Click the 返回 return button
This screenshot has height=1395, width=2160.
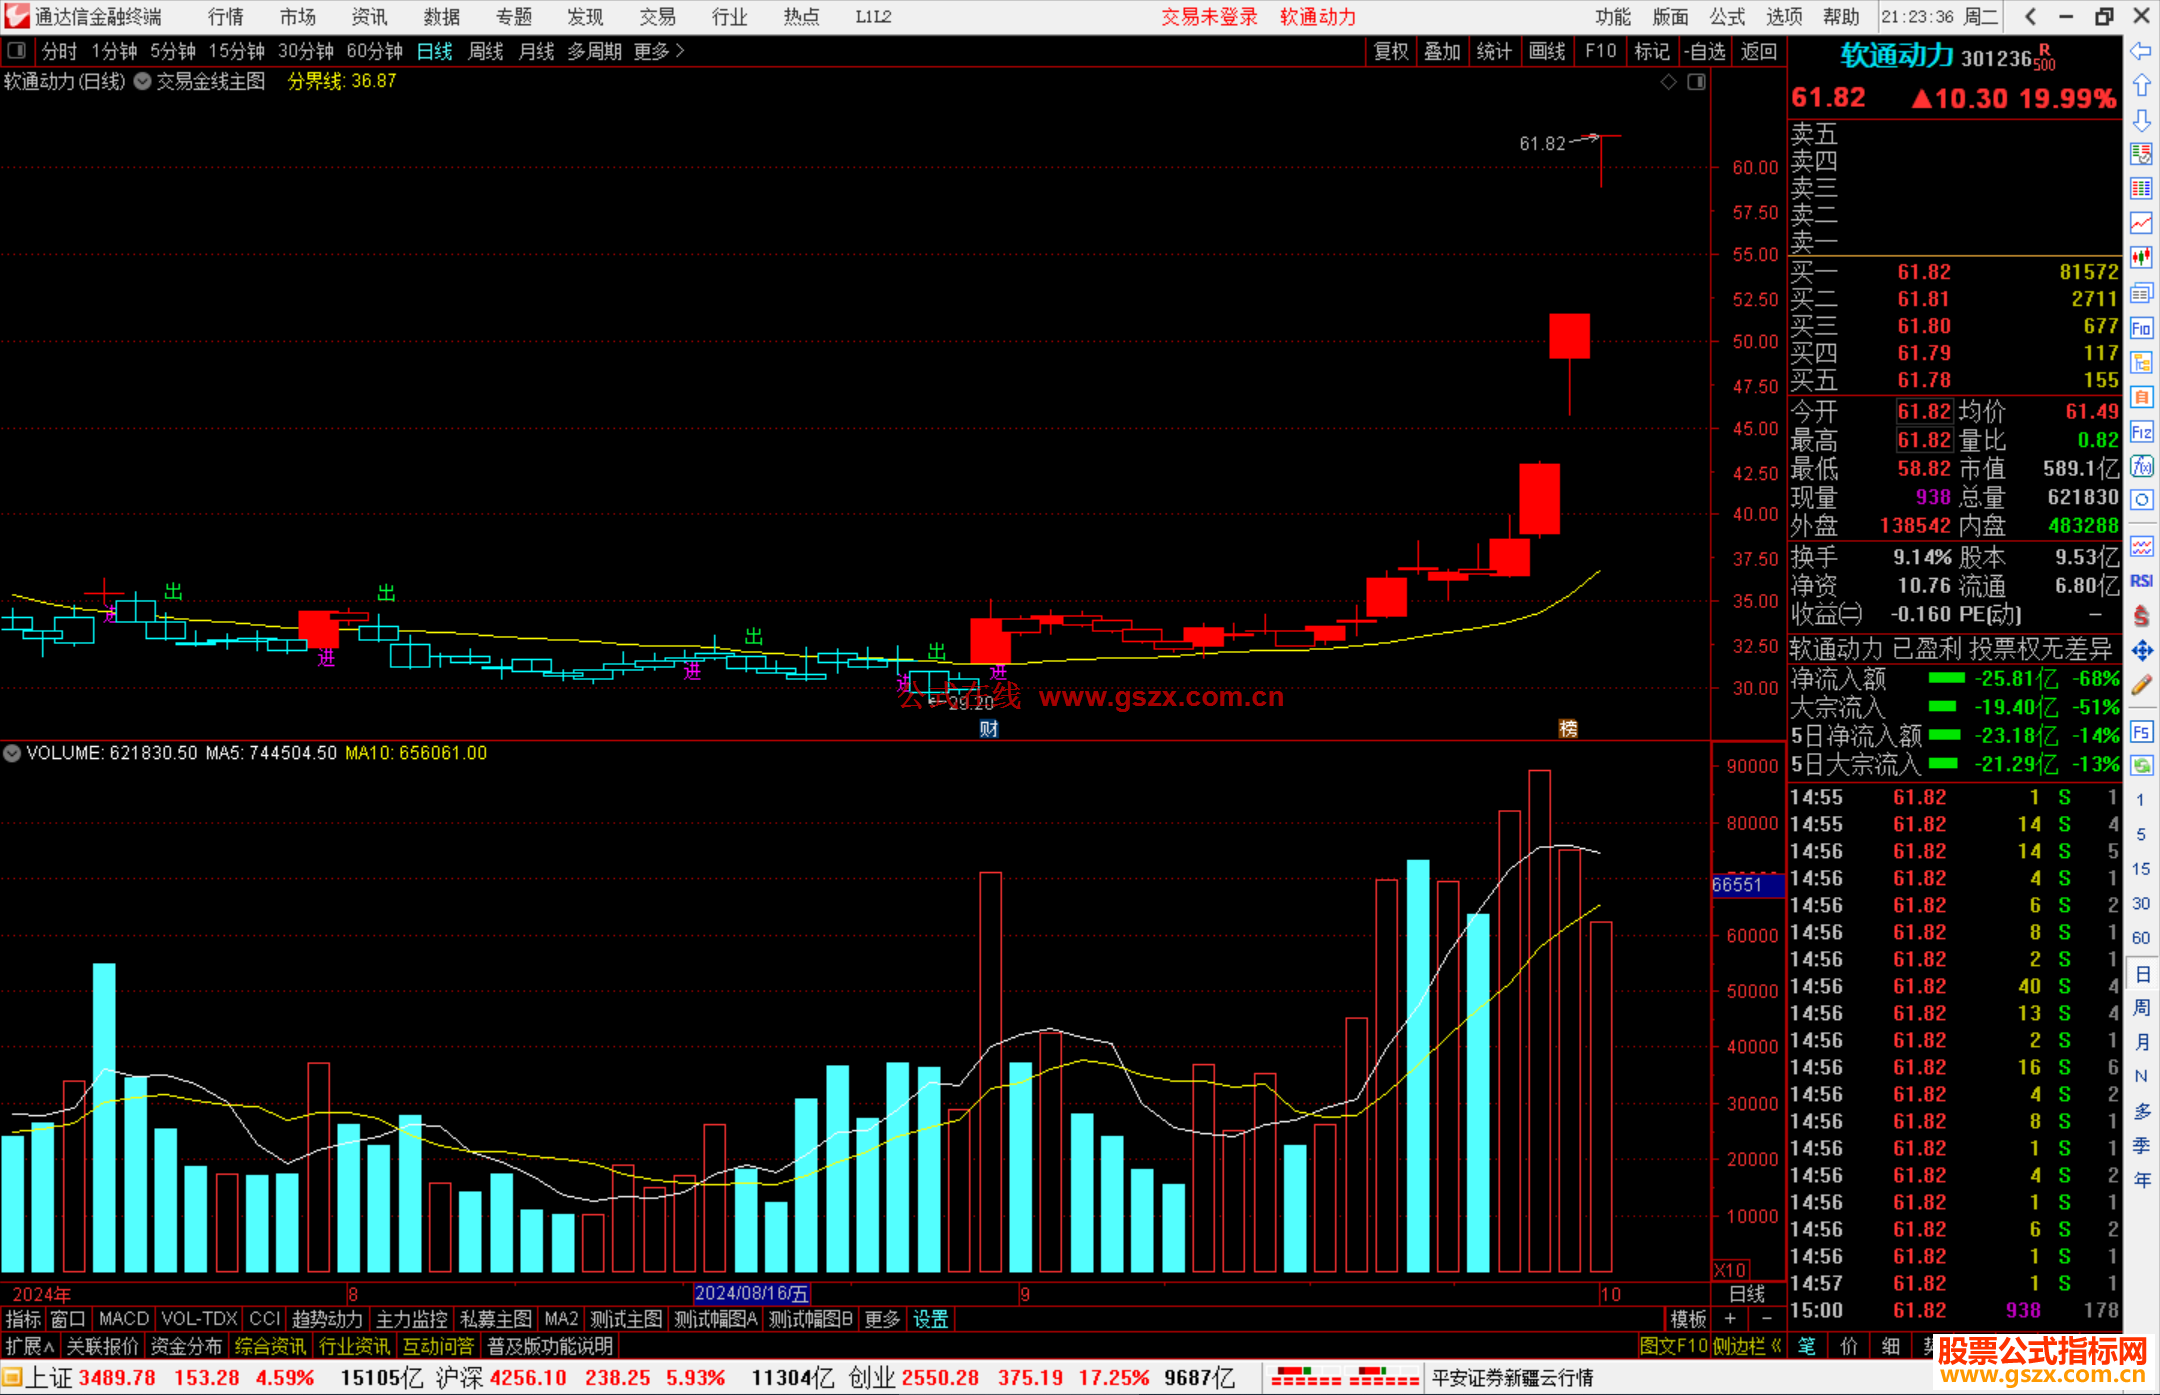(x=1759, y=51)
